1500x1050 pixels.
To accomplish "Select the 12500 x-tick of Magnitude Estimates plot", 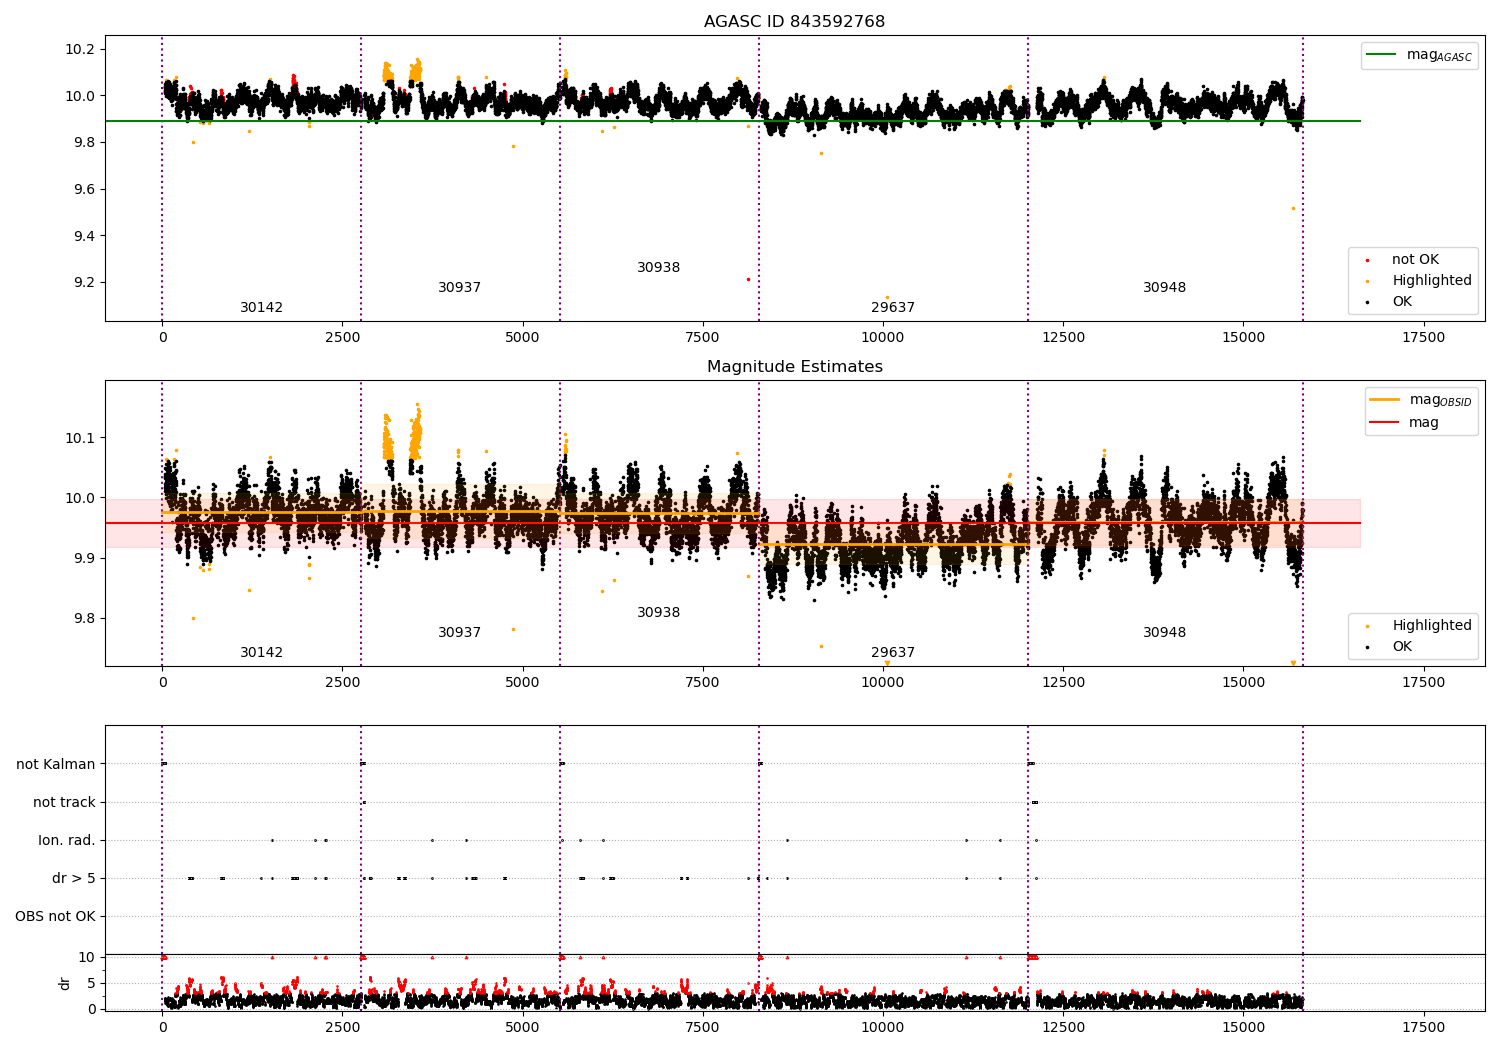I will click(1063, 683).
